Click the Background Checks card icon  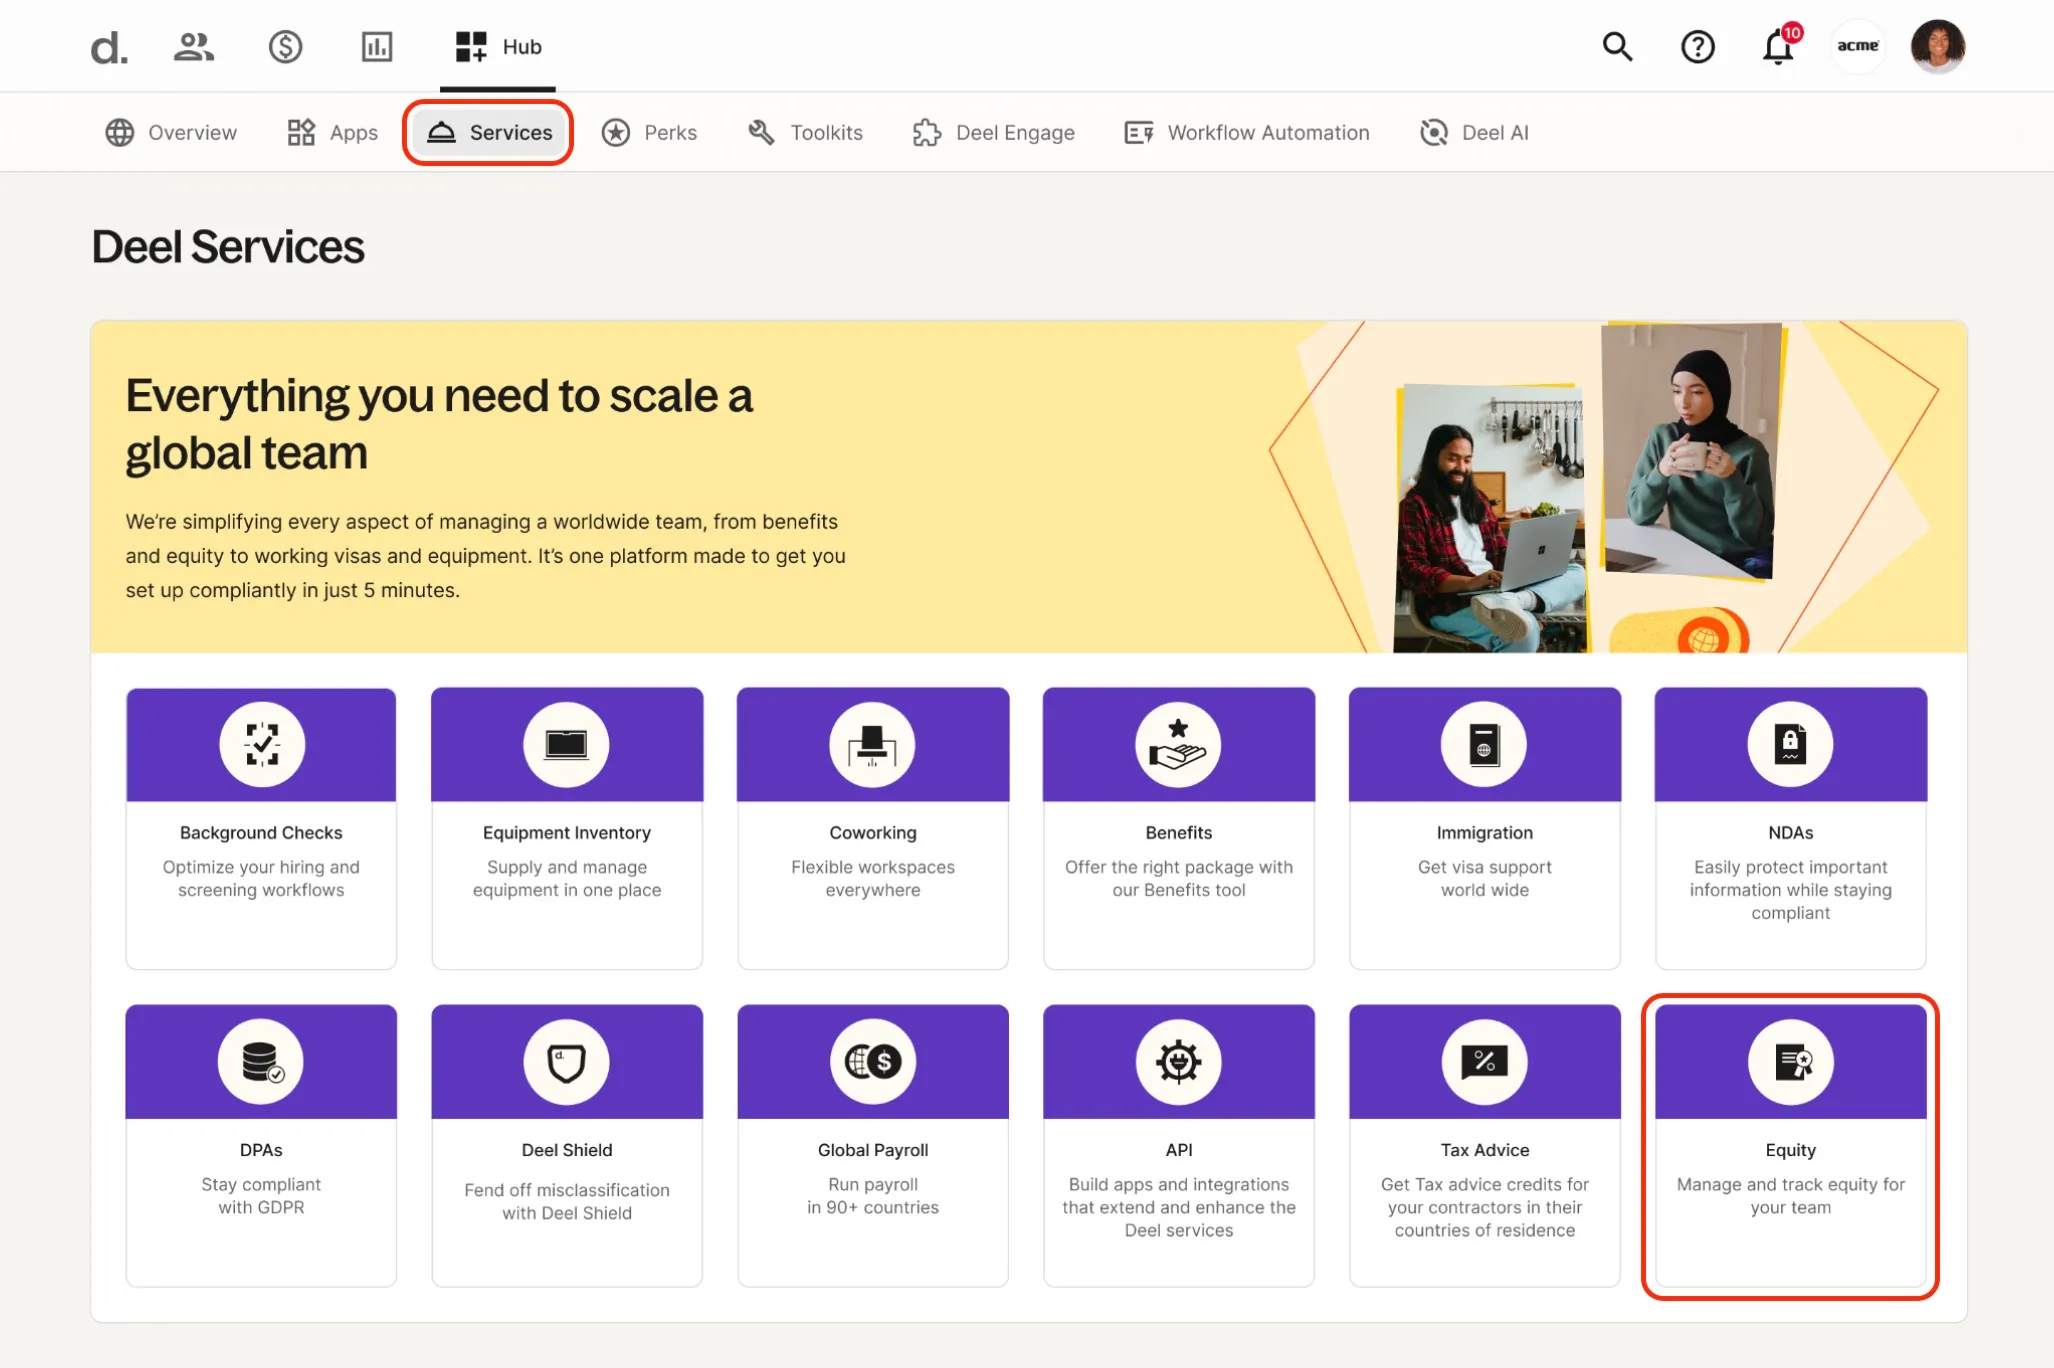[262, 745]
